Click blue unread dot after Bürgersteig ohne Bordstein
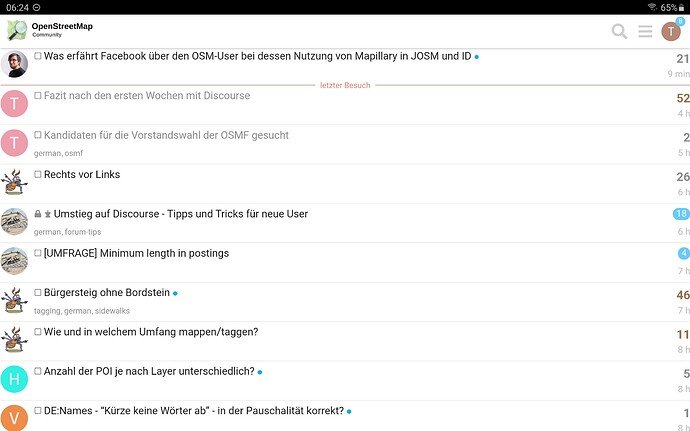690x431 pixels. [175, 293]
